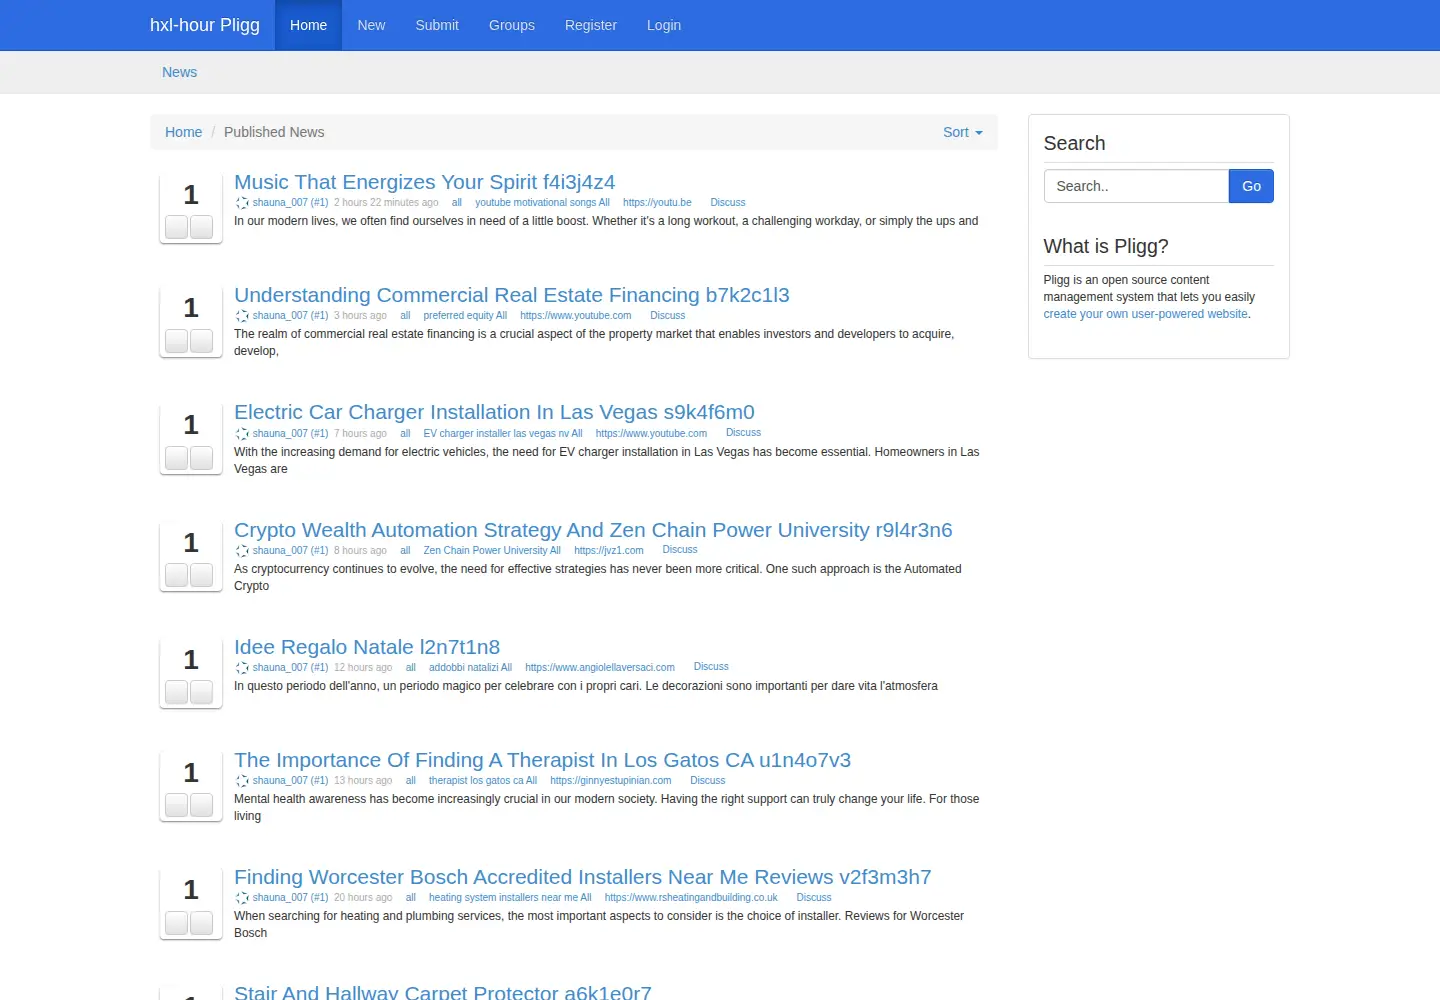Screen dimensions: 1440x1000
Task: Click shauna_007 avatar under Understanding Commercial Real Estate
Action: (242, 316)
